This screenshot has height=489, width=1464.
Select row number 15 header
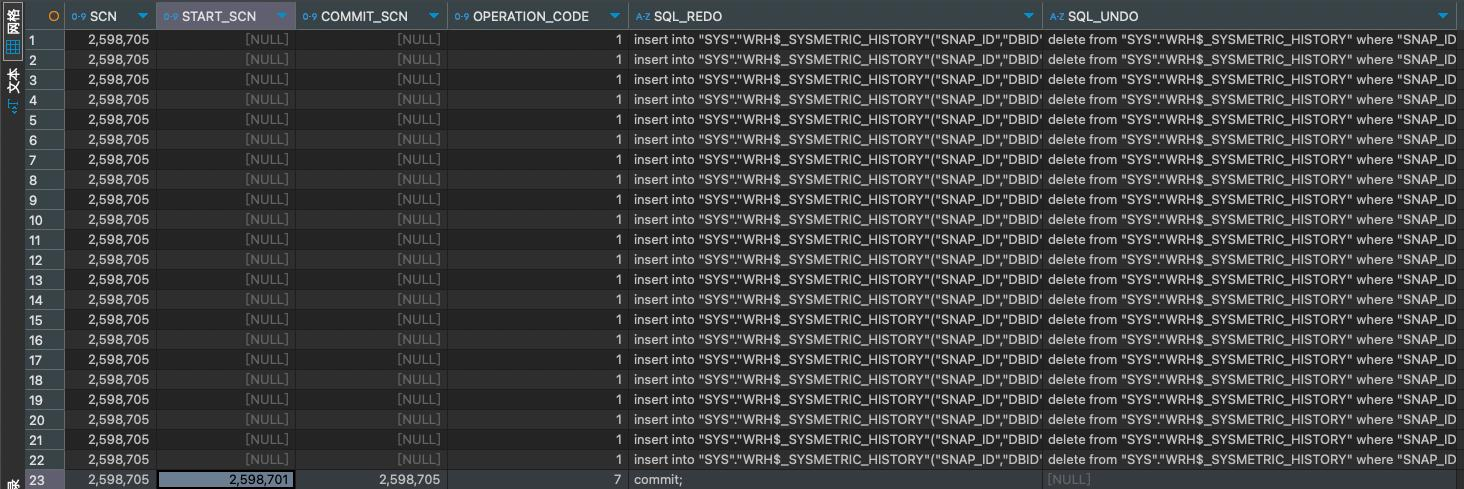[x=45, y=320]
